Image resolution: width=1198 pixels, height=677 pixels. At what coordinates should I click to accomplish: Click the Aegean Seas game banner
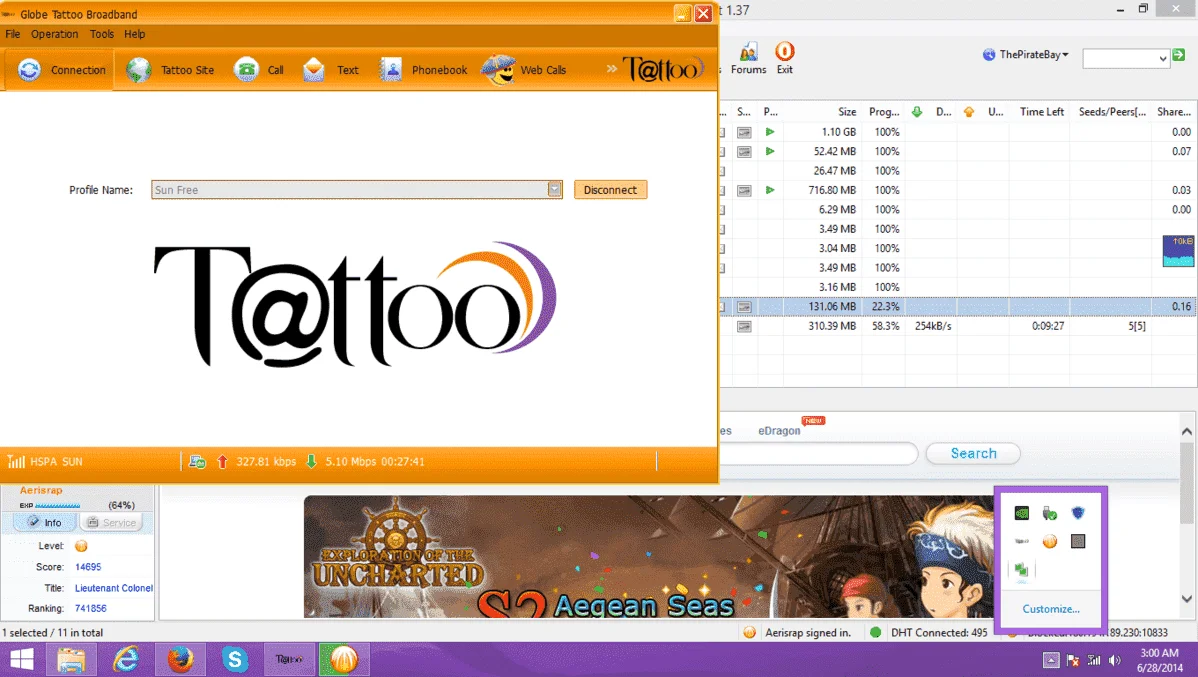[x=648, y=557]
